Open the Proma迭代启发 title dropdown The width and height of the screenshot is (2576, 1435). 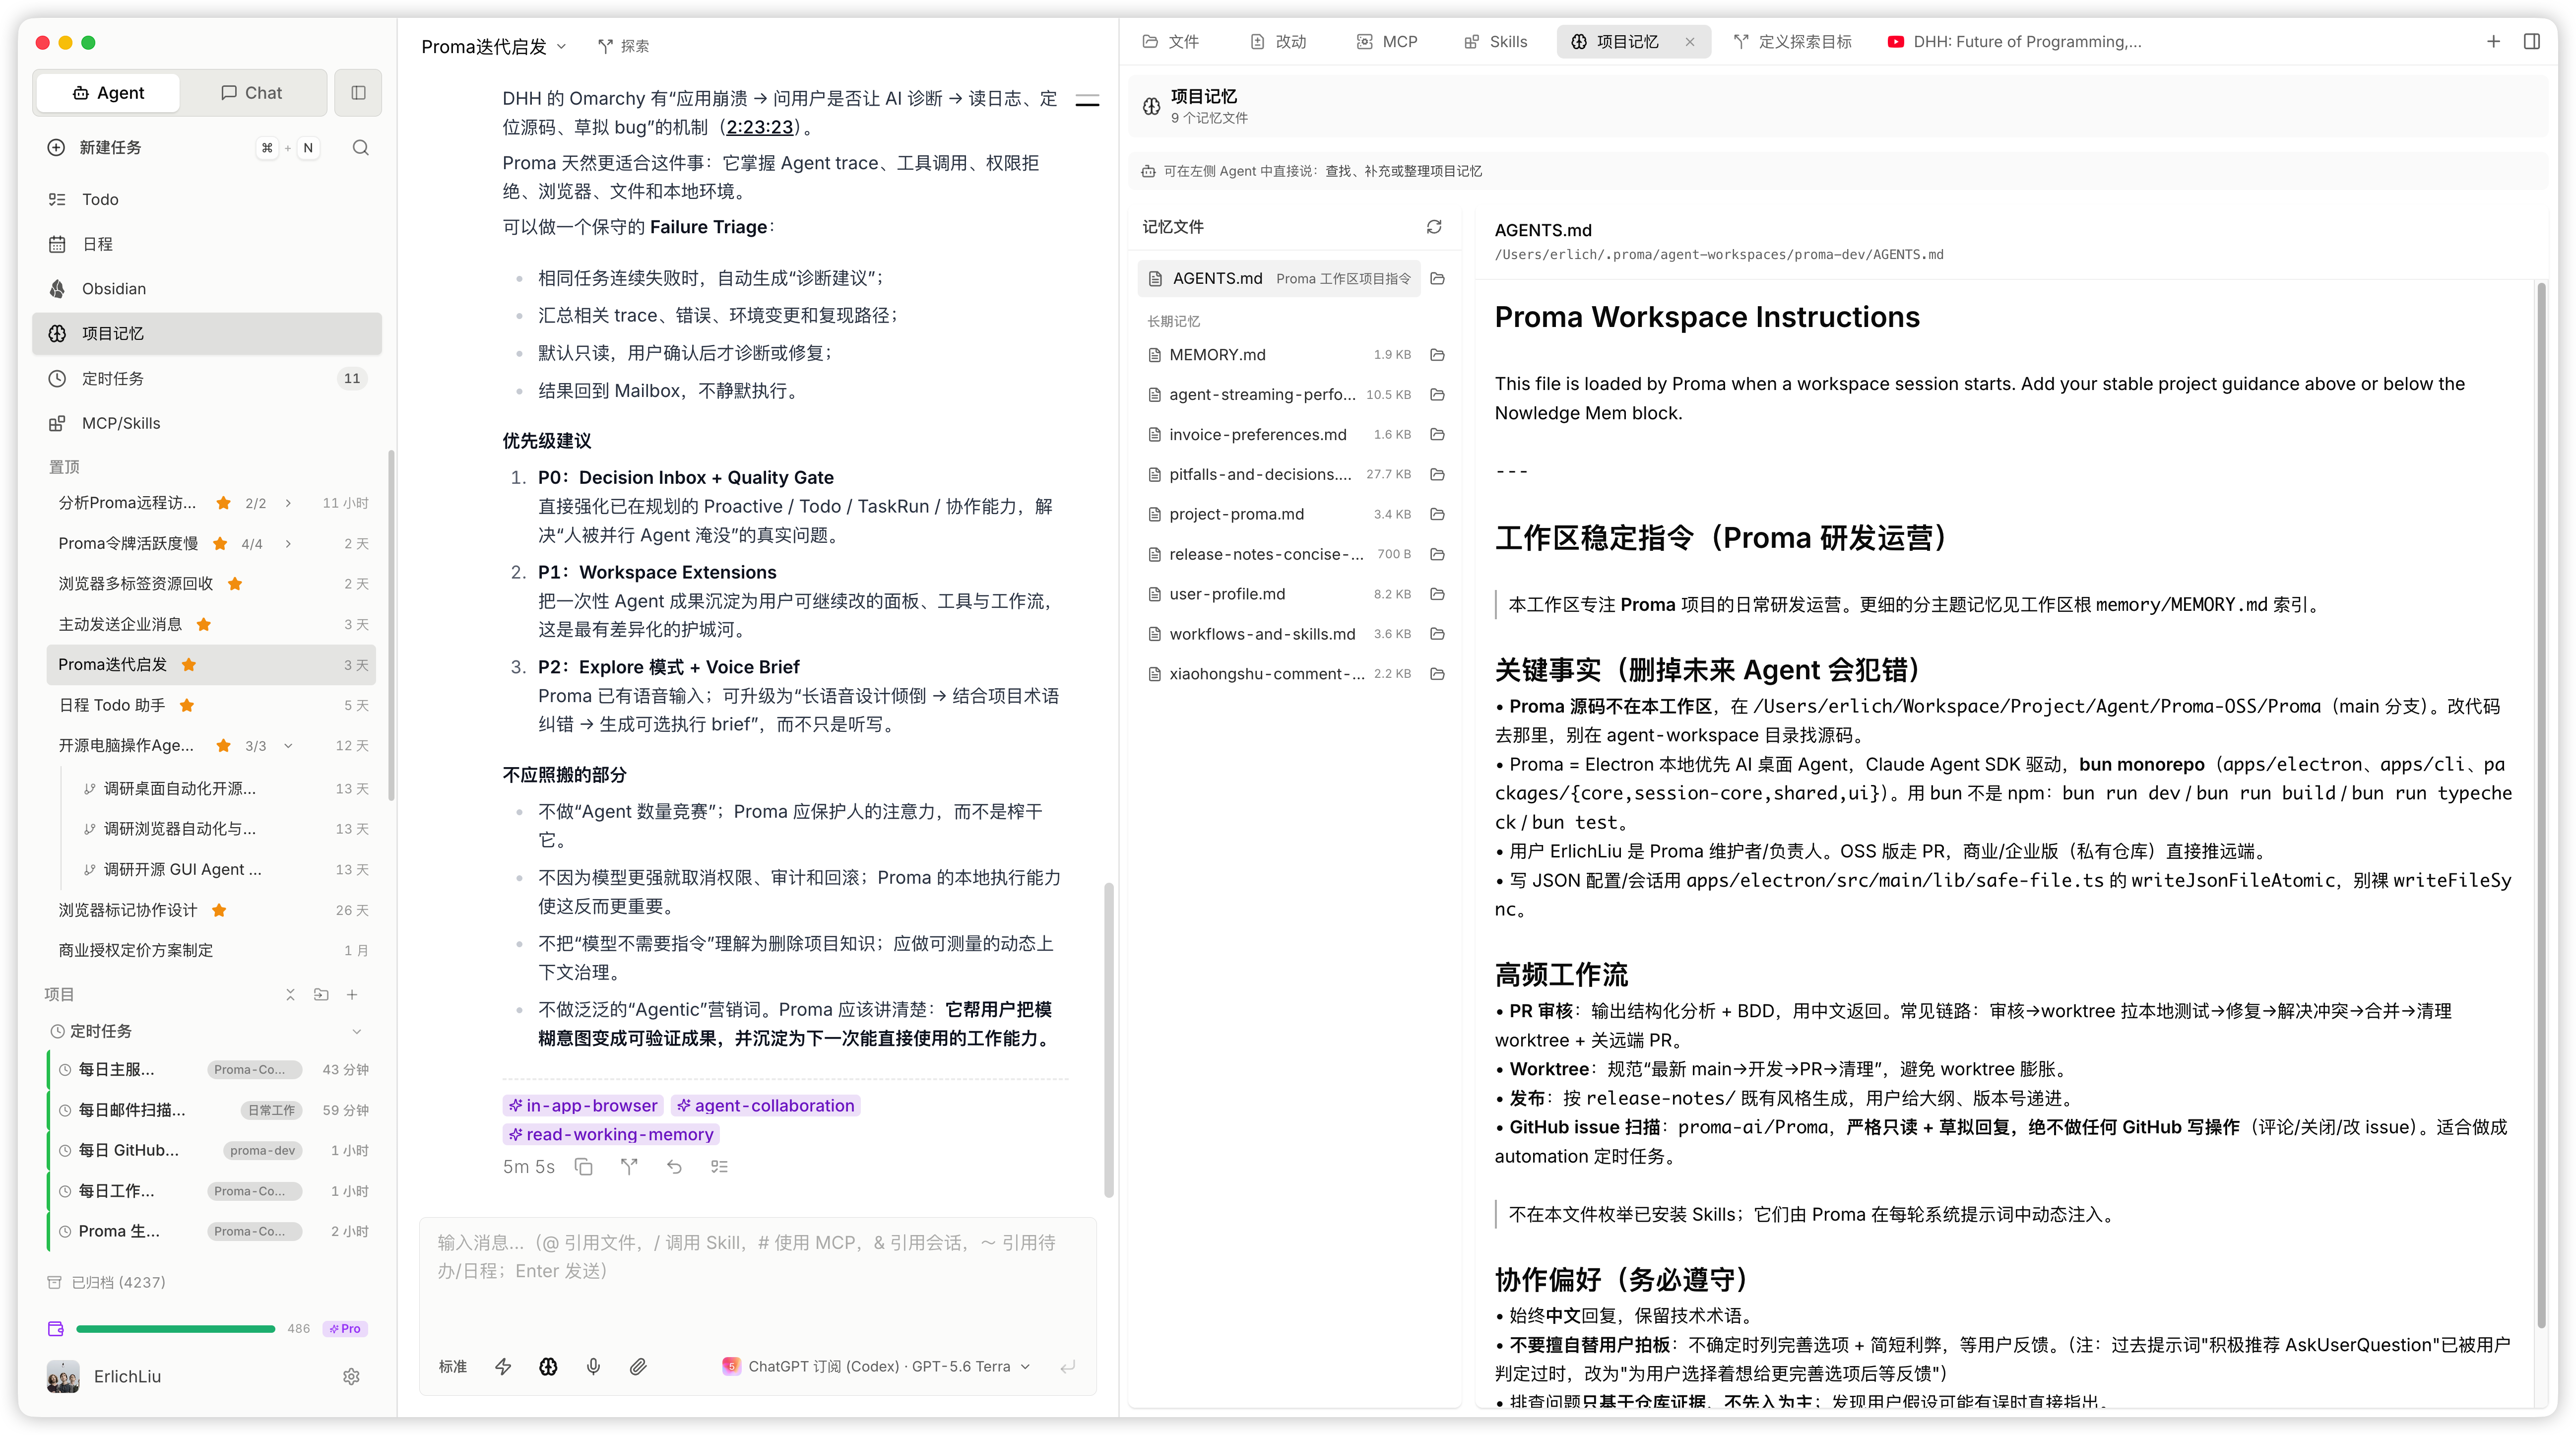(x=494, y=46)
